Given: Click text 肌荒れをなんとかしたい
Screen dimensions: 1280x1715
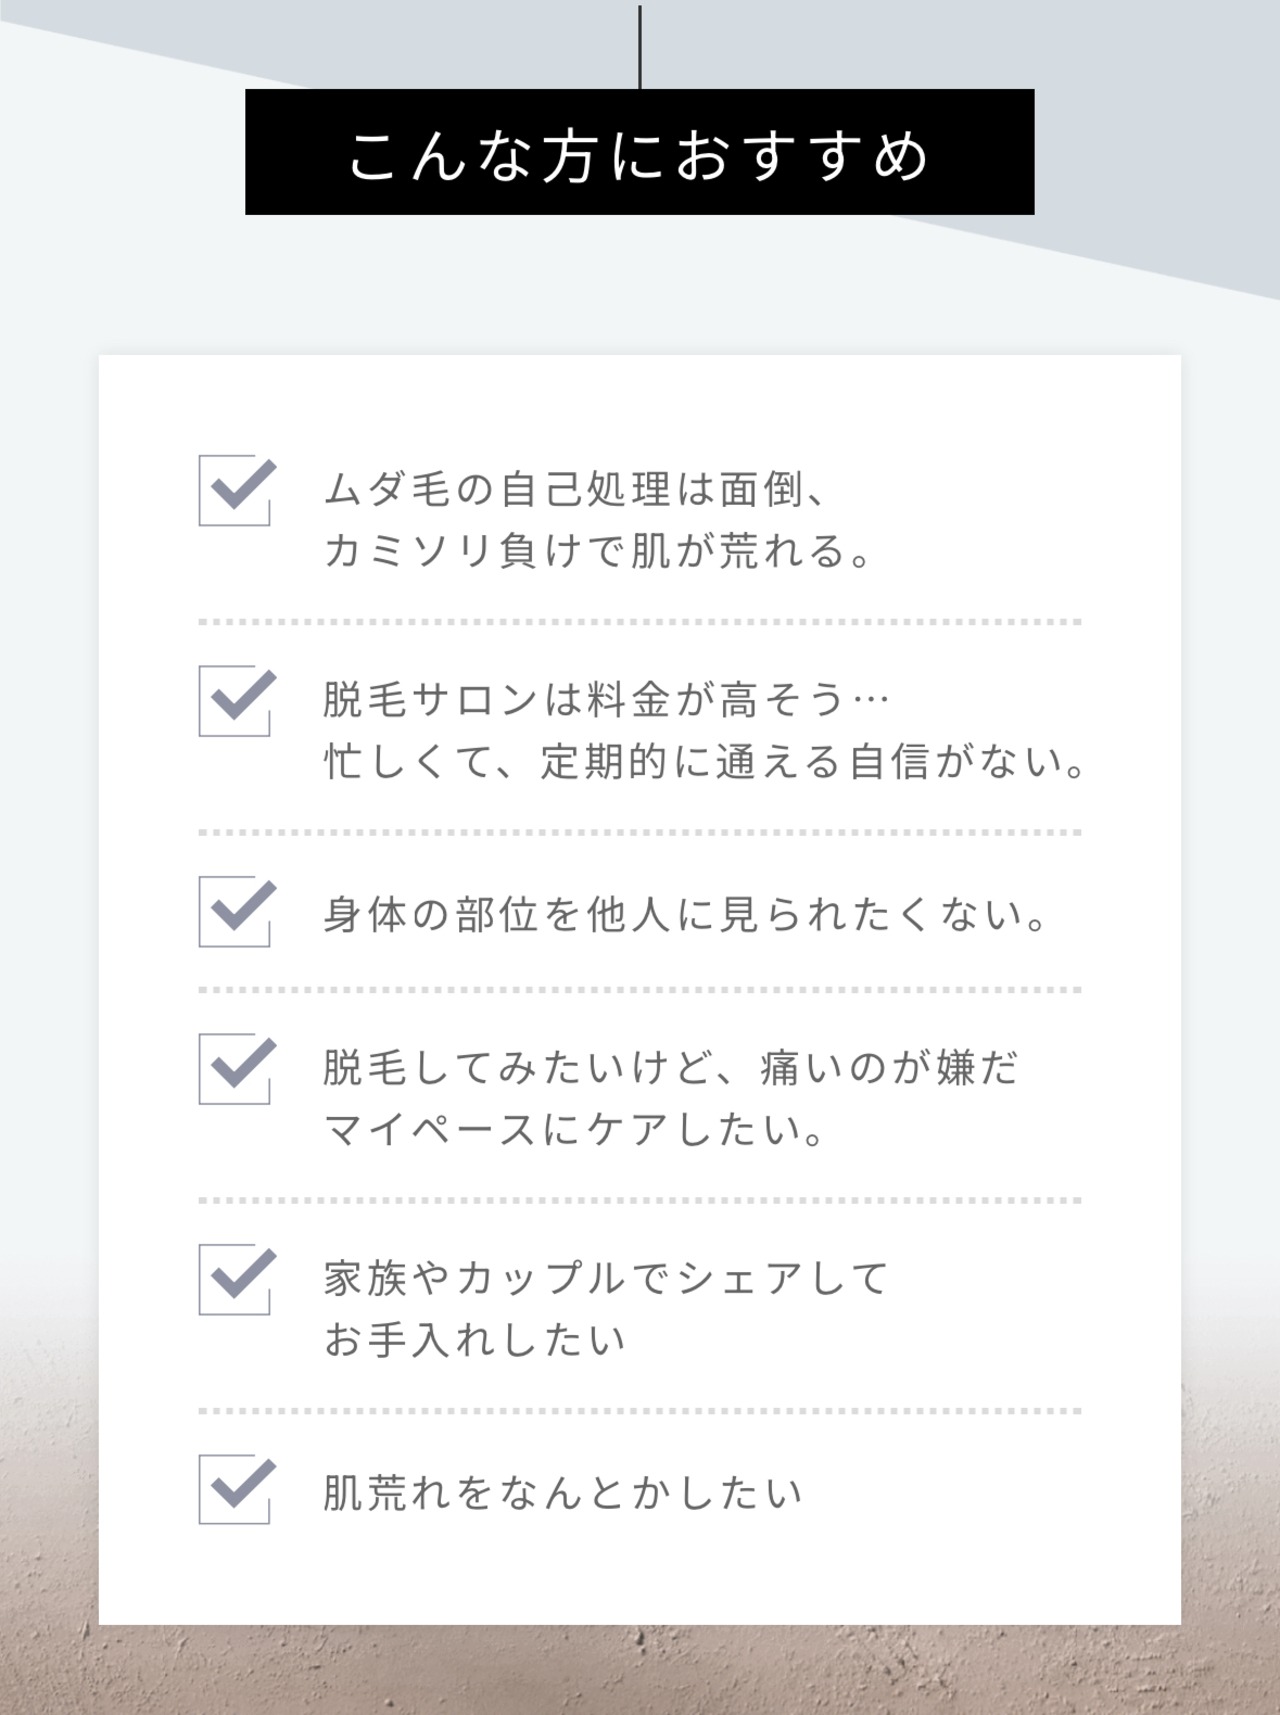Looking at the screenshot, I should 562,1493.
